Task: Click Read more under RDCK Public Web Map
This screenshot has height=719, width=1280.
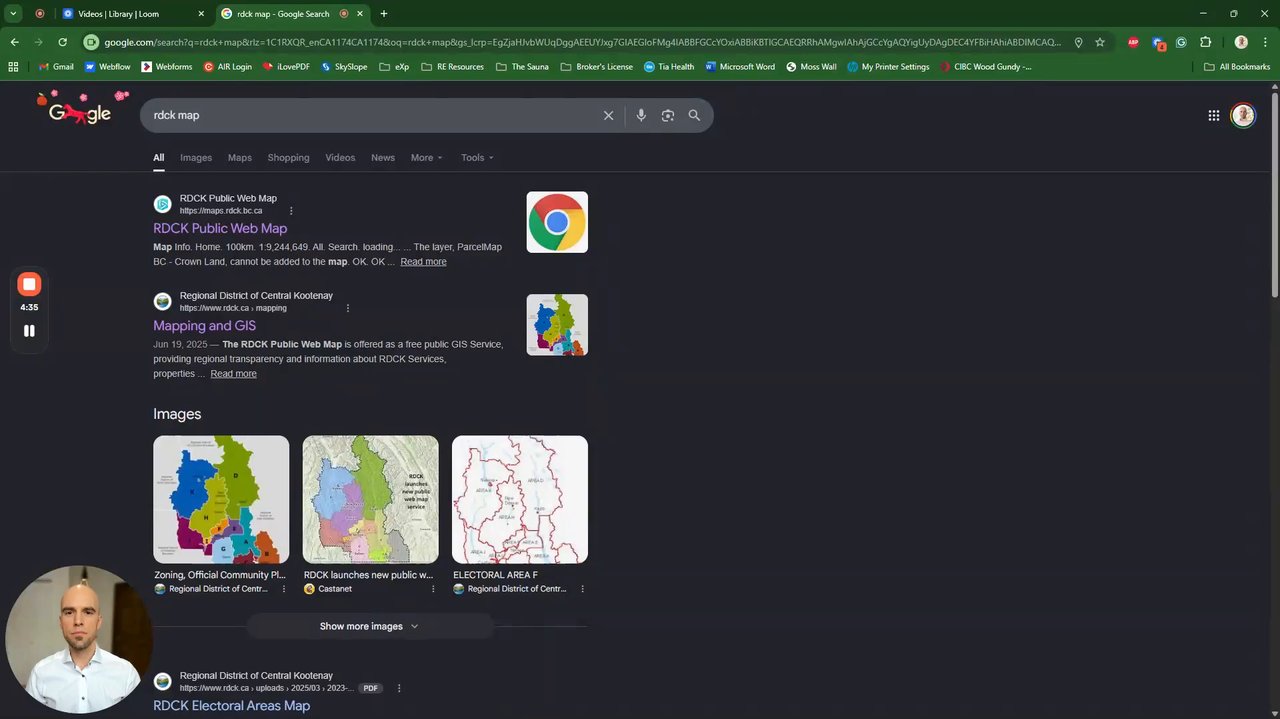Action: [x=423, y=262]
